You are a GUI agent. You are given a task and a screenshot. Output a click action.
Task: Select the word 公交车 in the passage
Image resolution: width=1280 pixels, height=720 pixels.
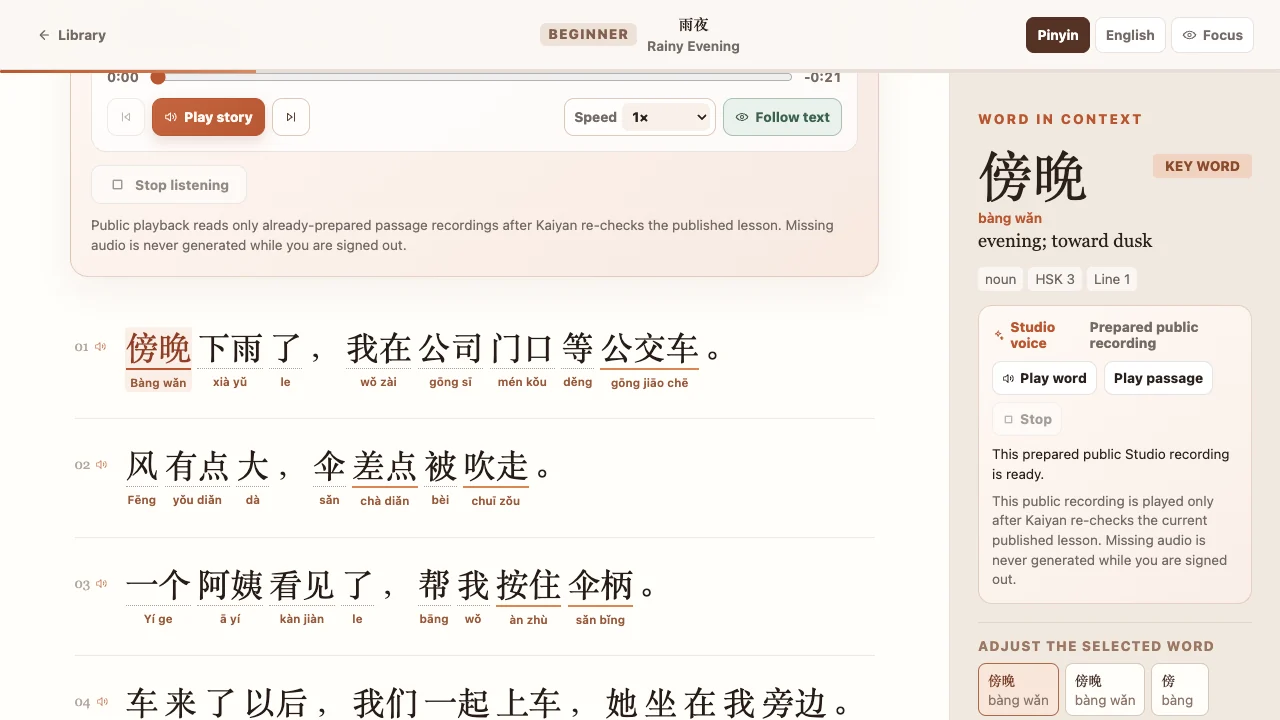pyautogui.click(x=650, y=360)
